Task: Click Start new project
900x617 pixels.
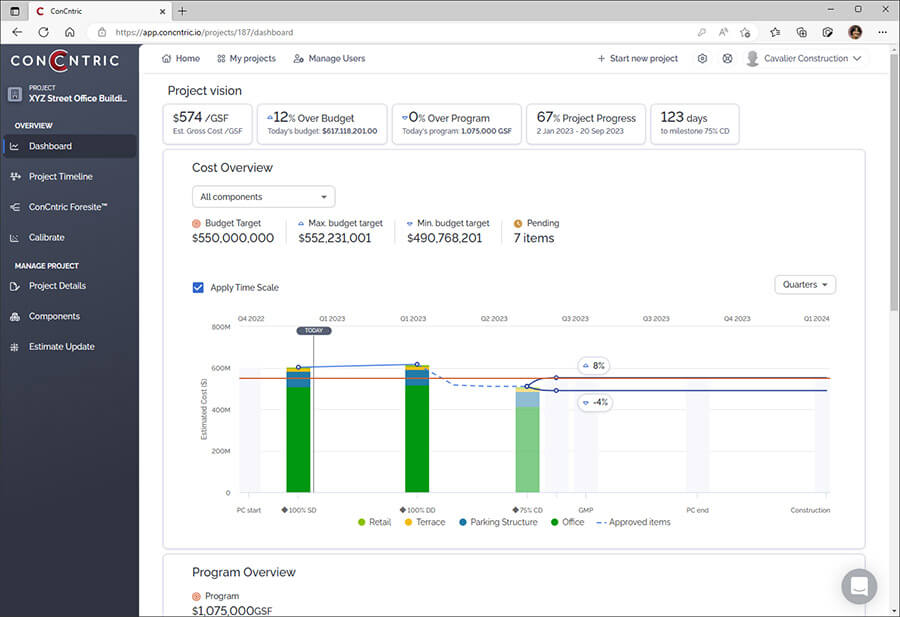Action: click(x=638, y=58)
